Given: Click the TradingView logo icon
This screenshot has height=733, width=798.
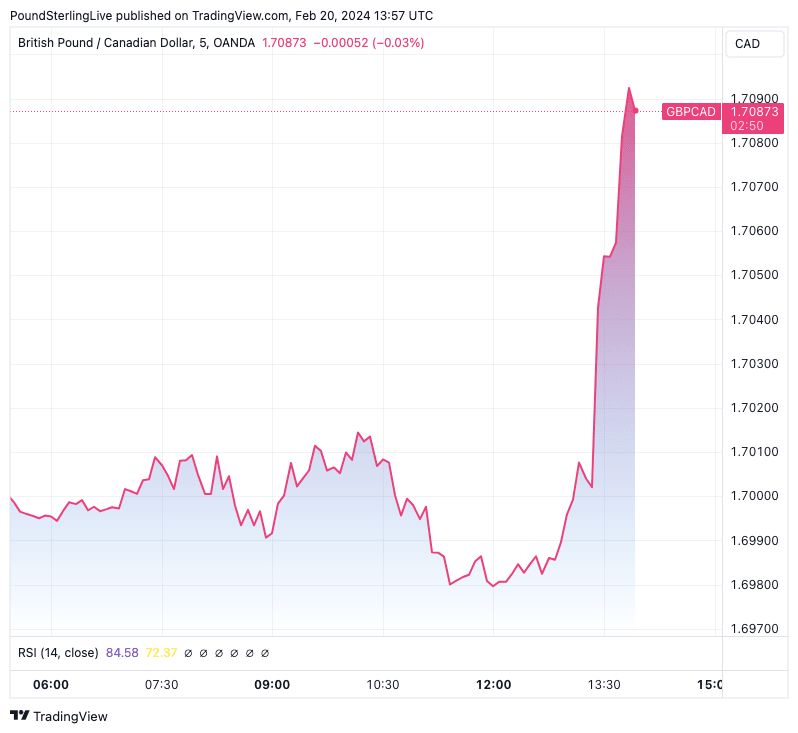Looking at the screenshot, I should pos(19,716).
